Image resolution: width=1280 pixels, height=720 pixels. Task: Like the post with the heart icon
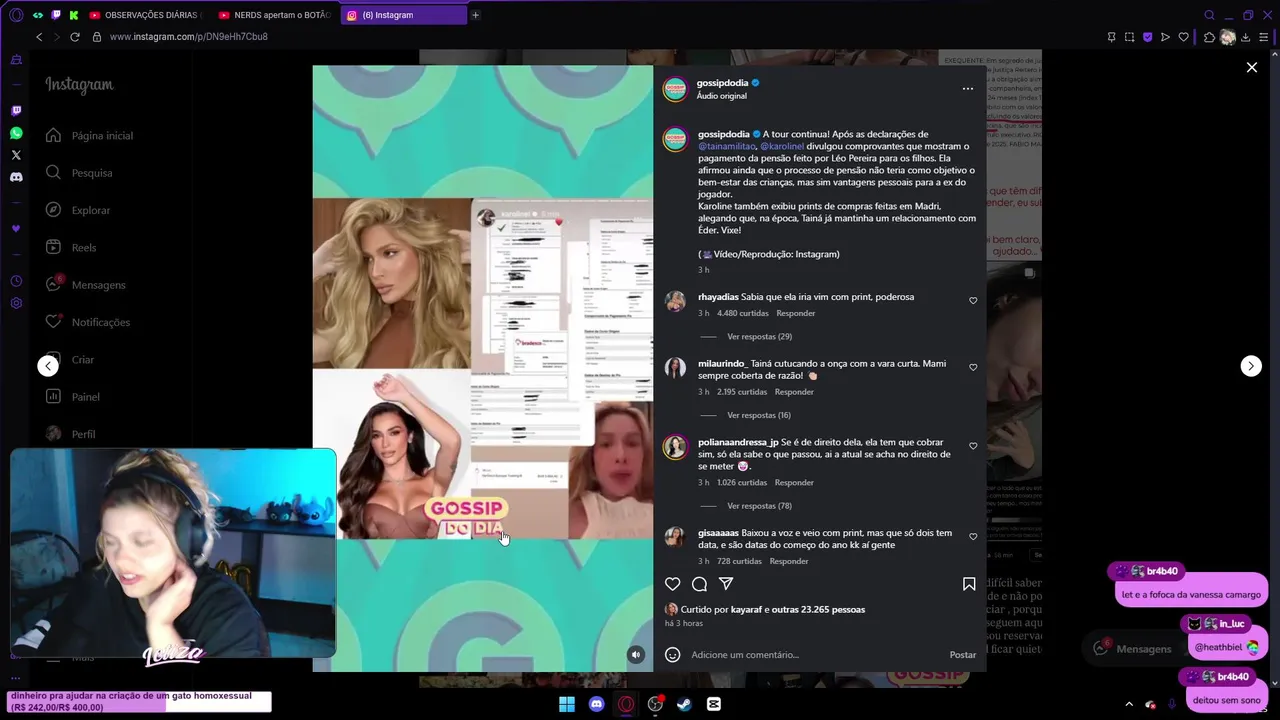pyautogui.click(x=673, y=584)
